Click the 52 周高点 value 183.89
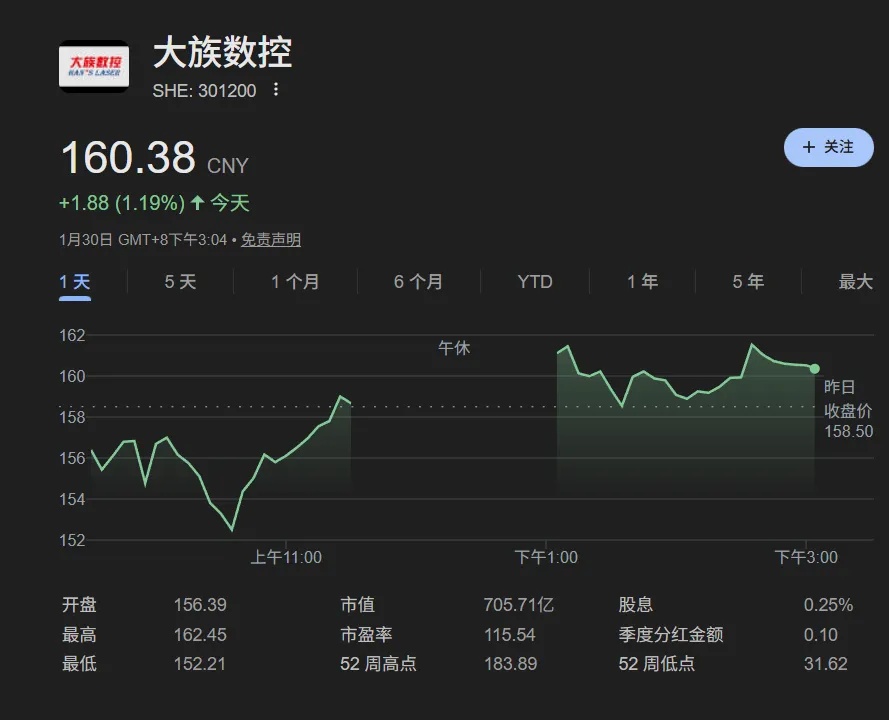Viewport: 889px width, 720px height. 510,664
